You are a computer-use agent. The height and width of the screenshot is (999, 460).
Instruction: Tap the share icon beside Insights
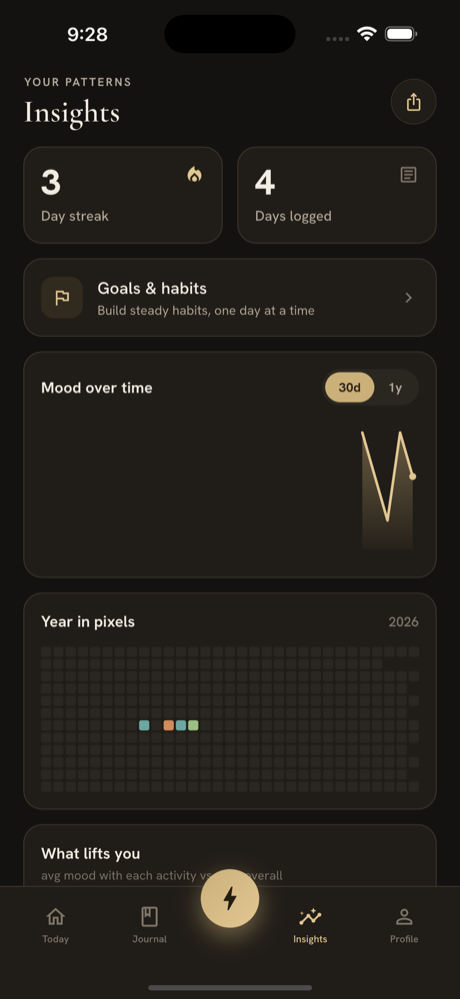pyautogui.click(x=413, y=102)
